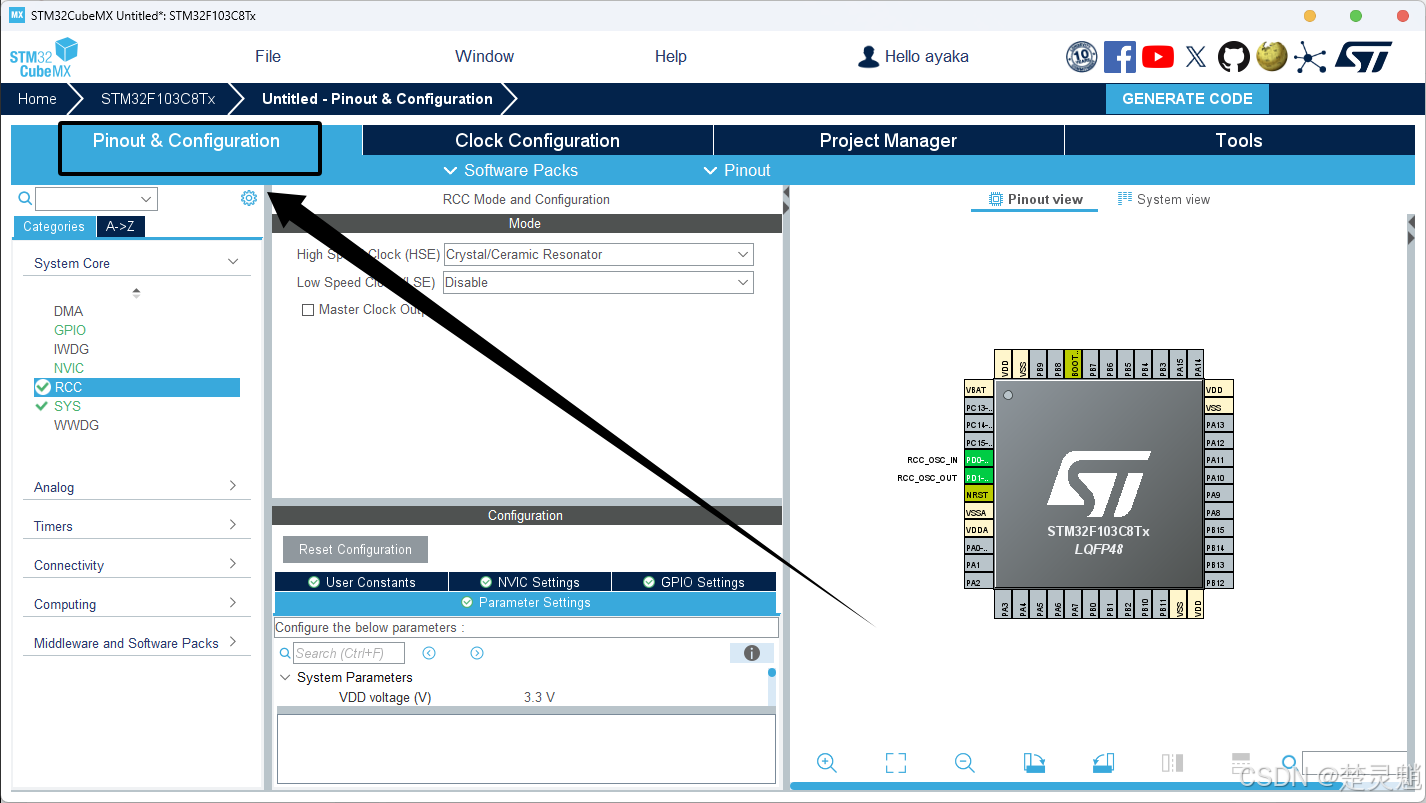Viewport: 1426px width, 803px height.
Task: Click the parameter Search (Ctrl+F) field
Action: [349, 653]
